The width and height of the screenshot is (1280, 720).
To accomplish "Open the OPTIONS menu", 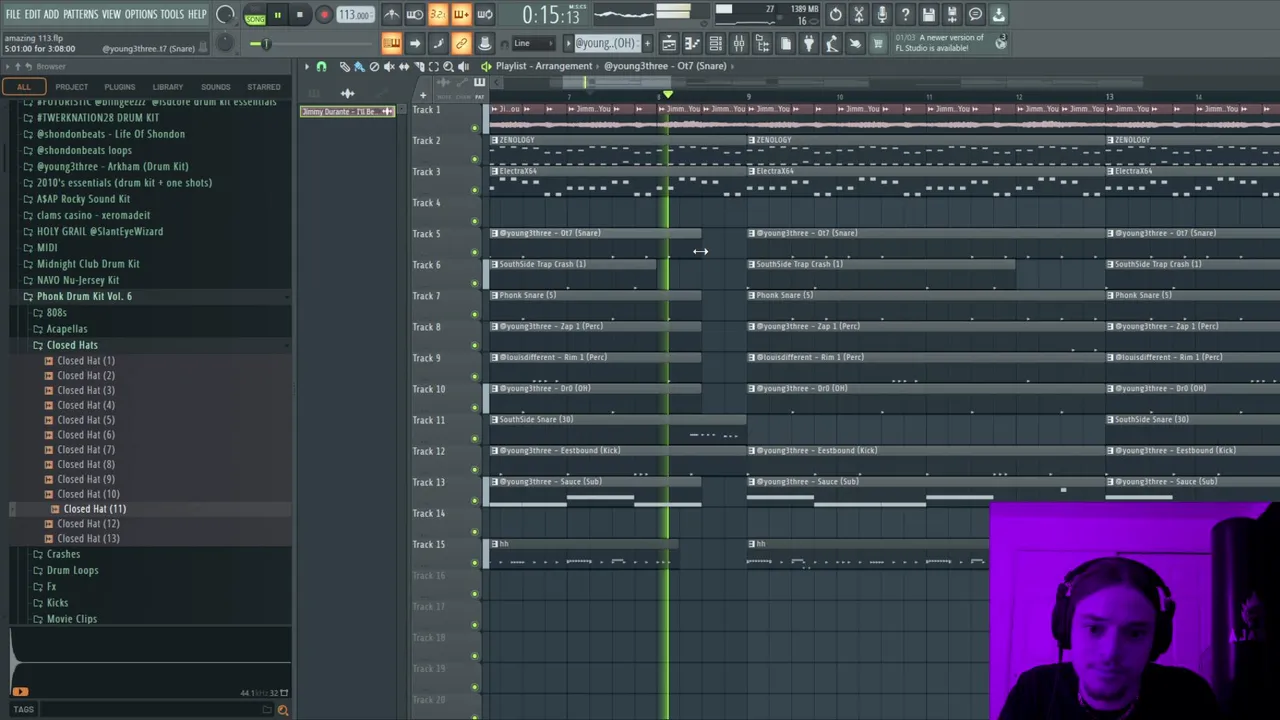I will click(141, 14).
